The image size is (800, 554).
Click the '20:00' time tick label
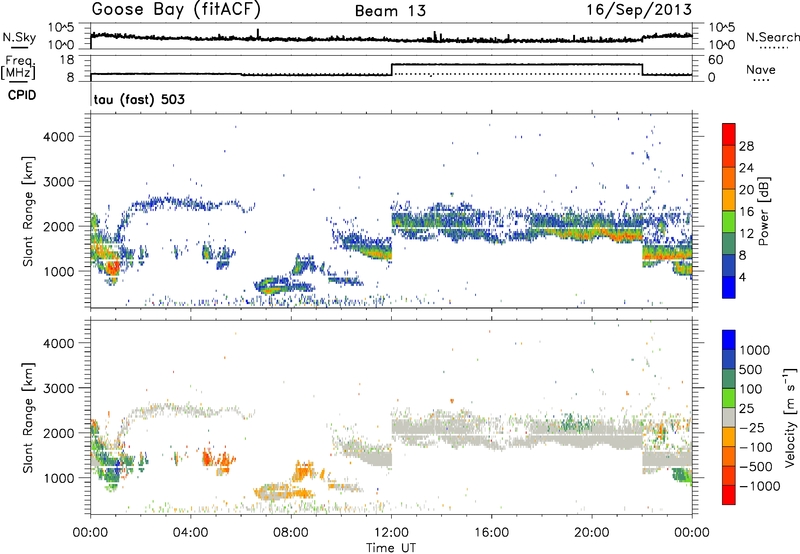(592, 533)
